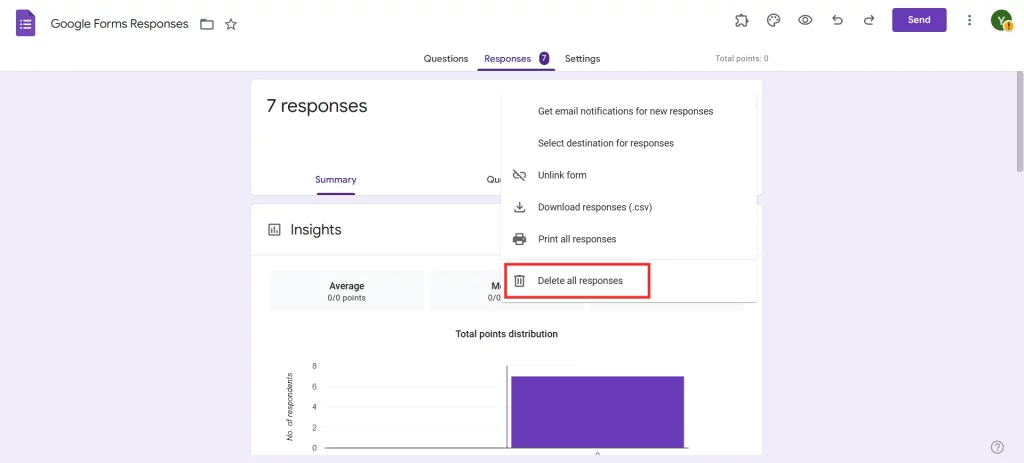Screen dimensions: 1024x463
Task: Open the Settings tab
Action: [583, 59]
